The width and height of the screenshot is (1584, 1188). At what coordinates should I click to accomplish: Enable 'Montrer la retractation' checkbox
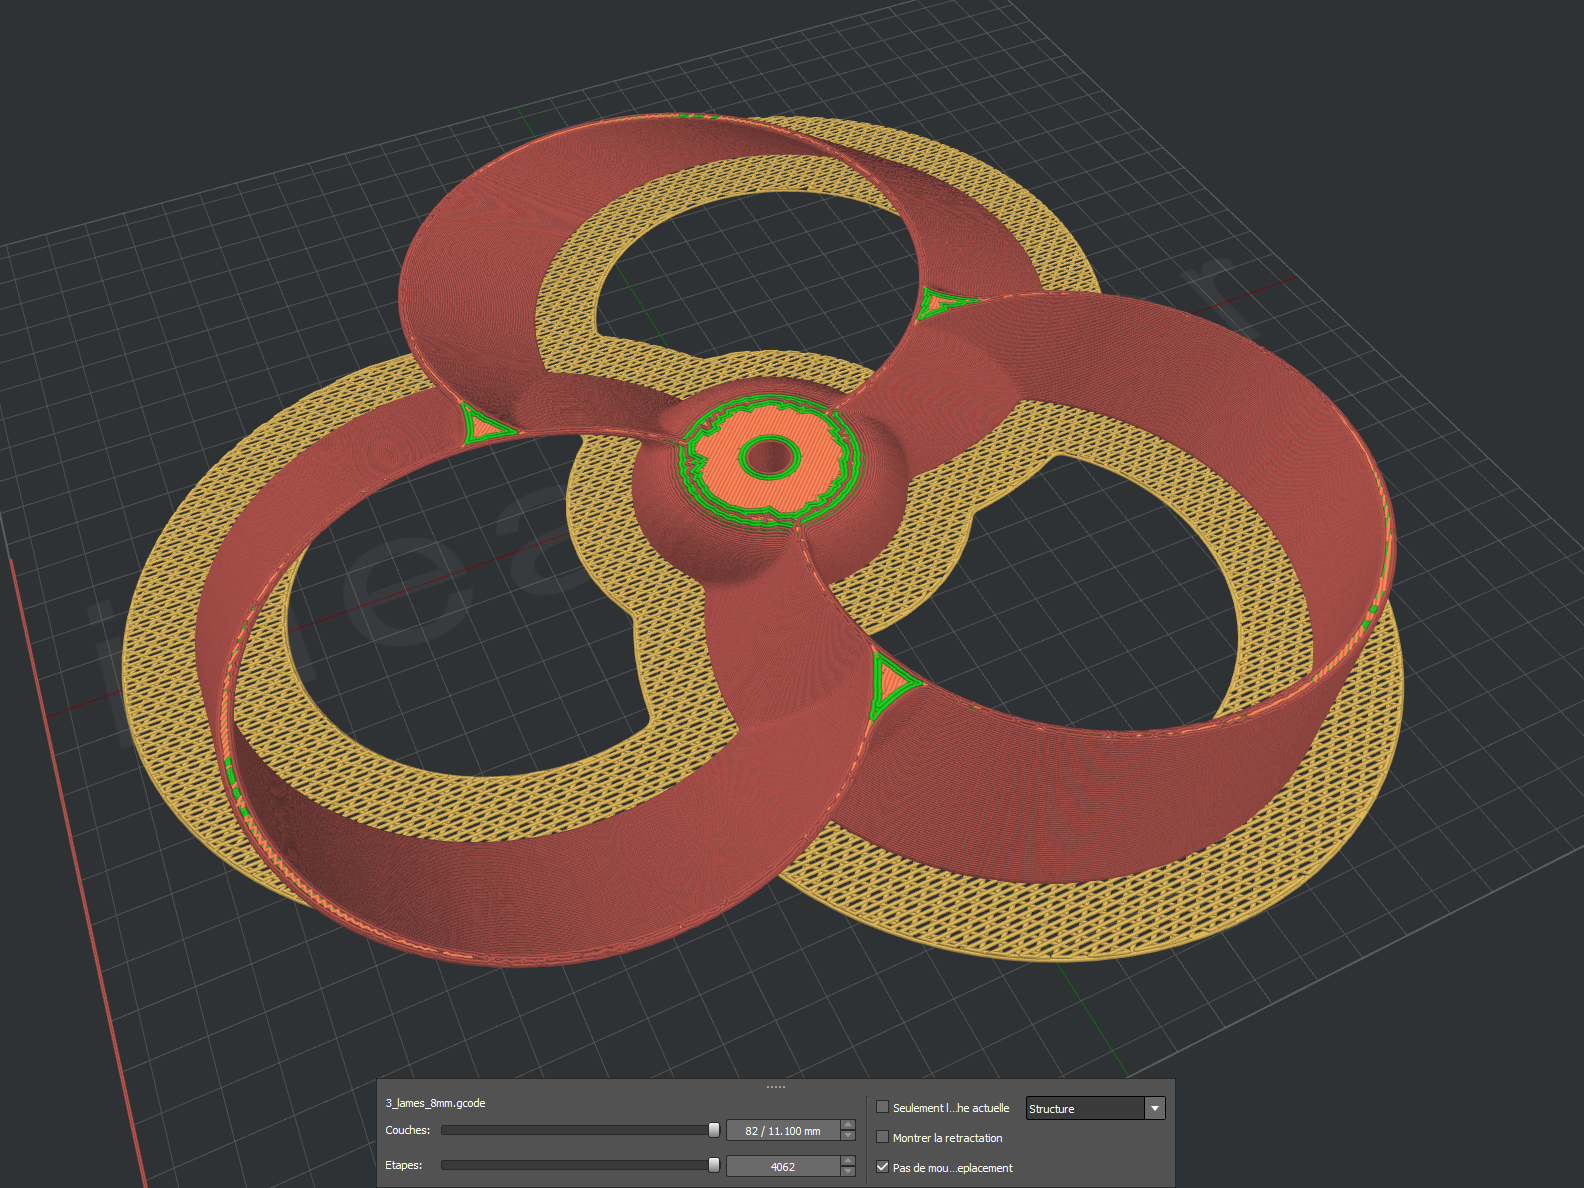point(882,1137)
